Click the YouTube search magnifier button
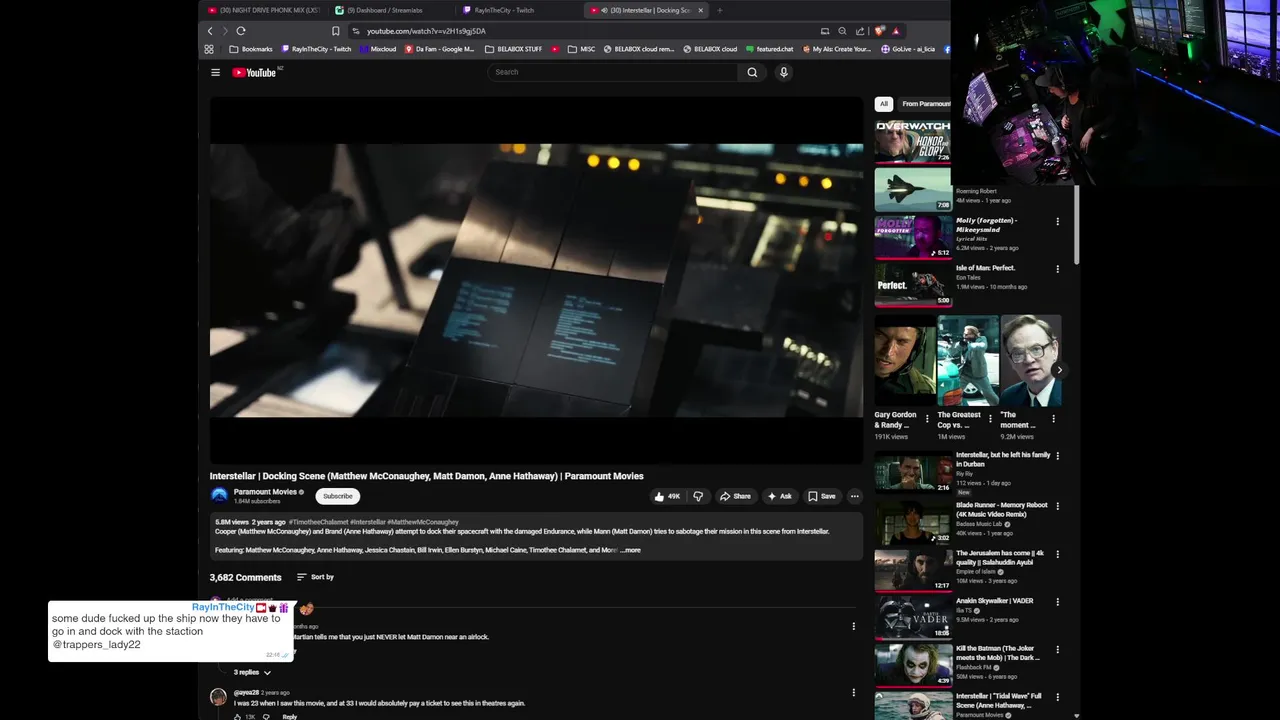 click(752, 72)
